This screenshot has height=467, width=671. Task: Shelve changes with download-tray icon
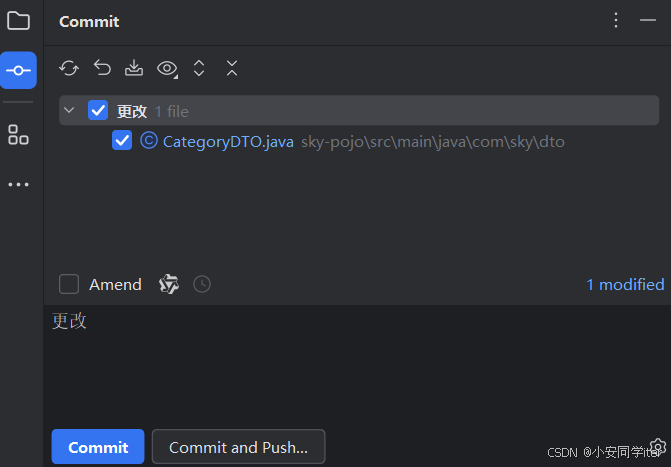point(134,68)
